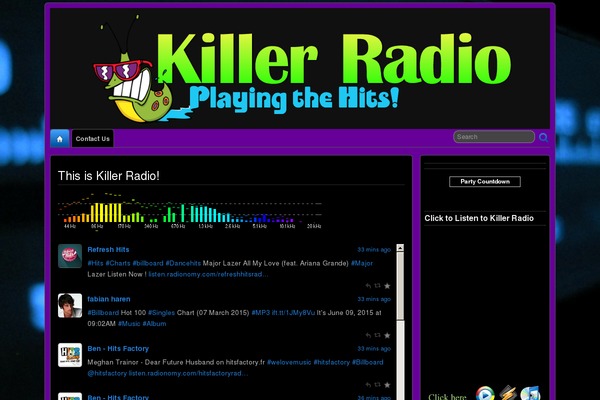Open listen.radionomy.com/hitsfactoryrad link

(188, 373)
